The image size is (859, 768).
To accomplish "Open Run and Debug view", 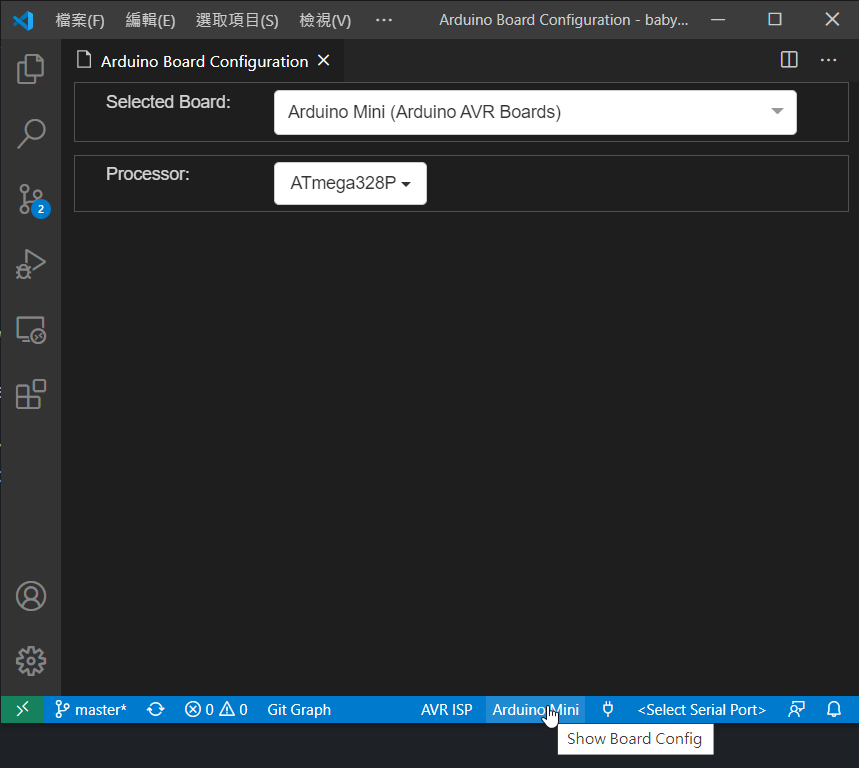I will click(x=31, y=265).
